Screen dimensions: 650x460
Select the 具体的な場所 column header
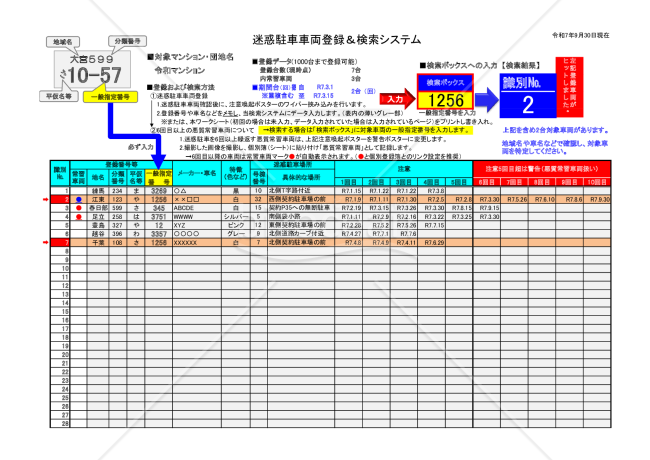coord(301,177)
